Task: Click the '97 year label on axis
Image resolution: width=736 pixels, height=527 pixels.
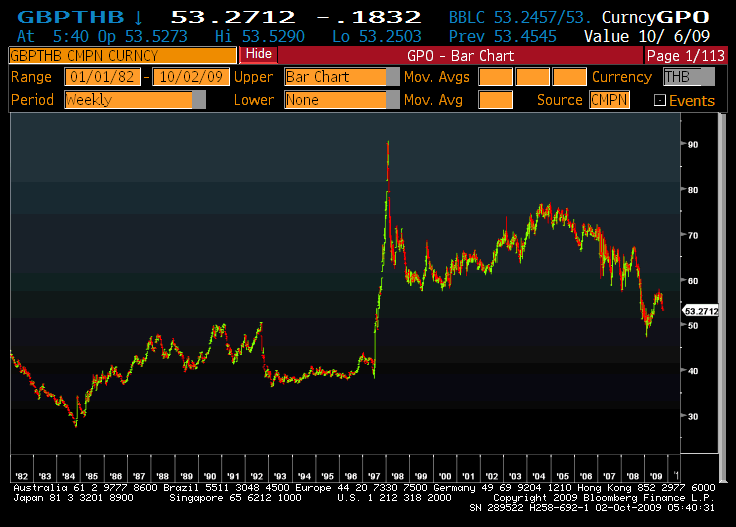Action: coord(374,476)
